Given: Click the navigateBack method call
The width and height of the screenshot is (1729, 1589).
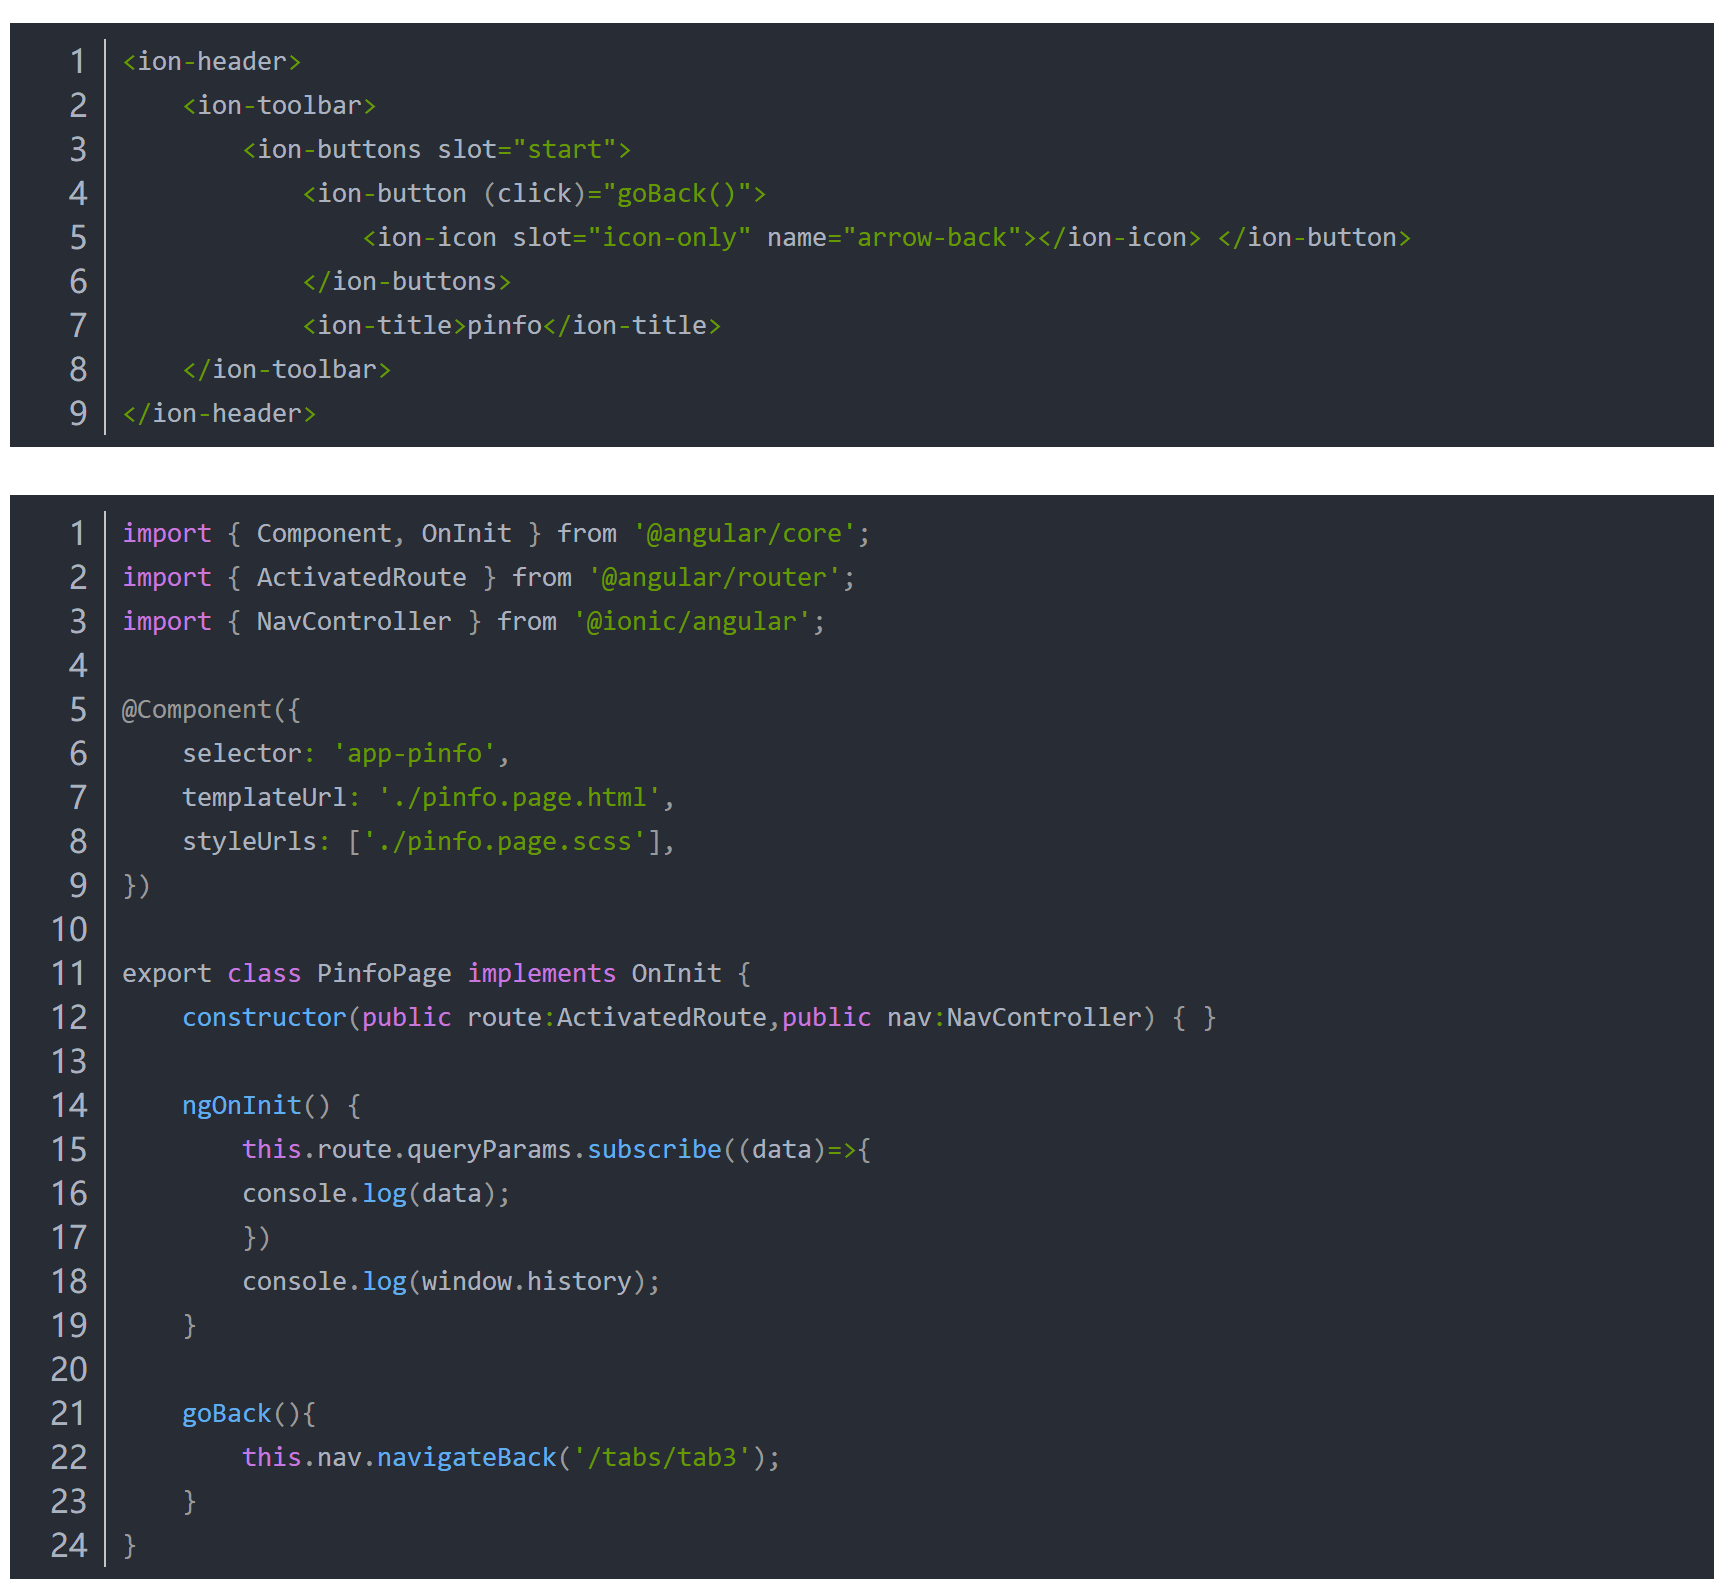Looking at the screenshot, I should (466, 1457).
